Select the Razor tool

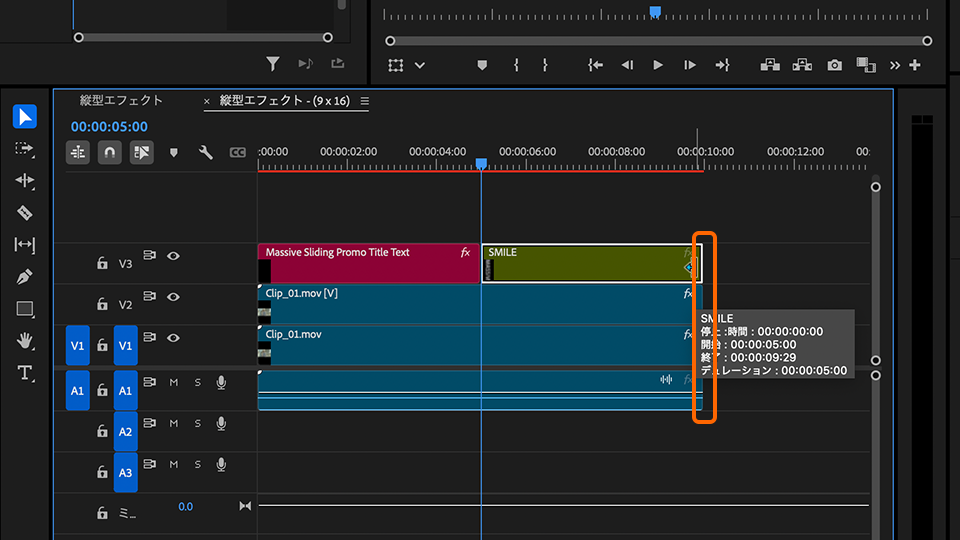tap(25, 213)
